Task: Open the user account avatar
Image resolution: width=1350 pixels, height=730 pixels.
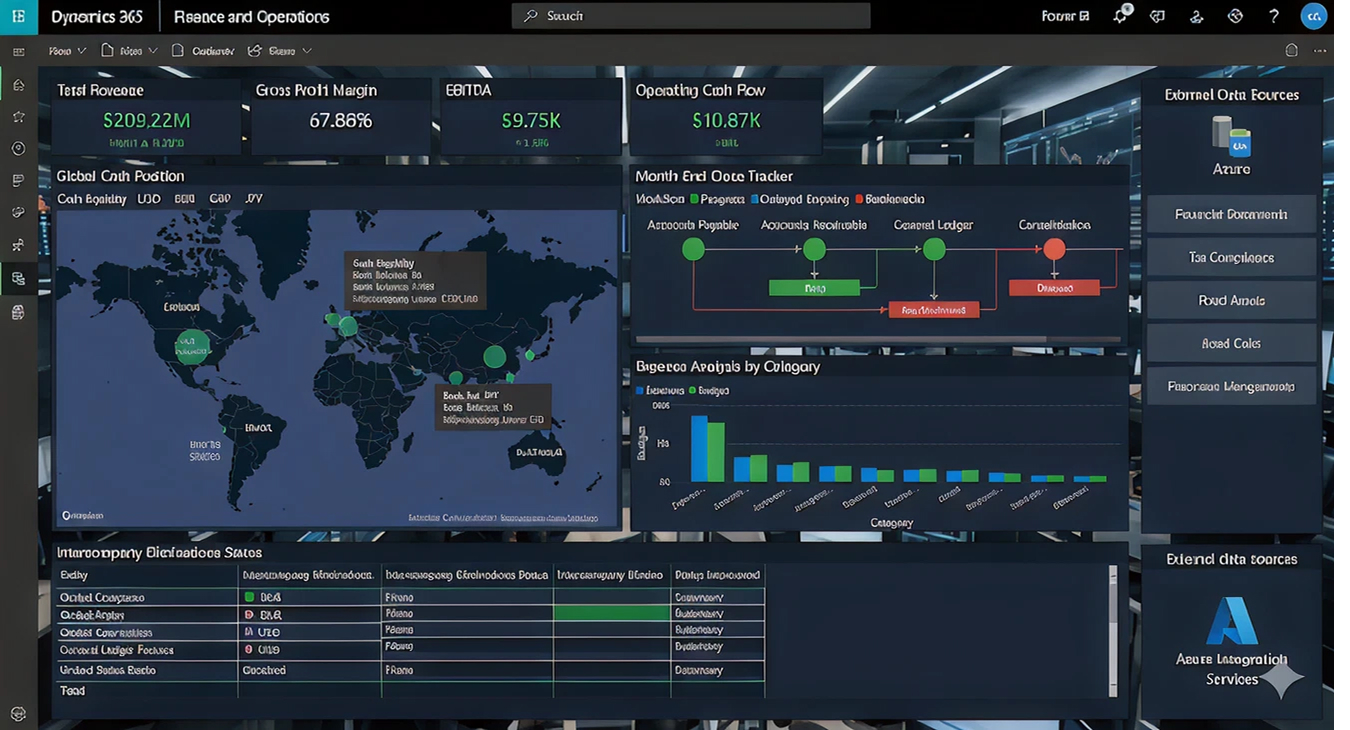Action: 1314,16
